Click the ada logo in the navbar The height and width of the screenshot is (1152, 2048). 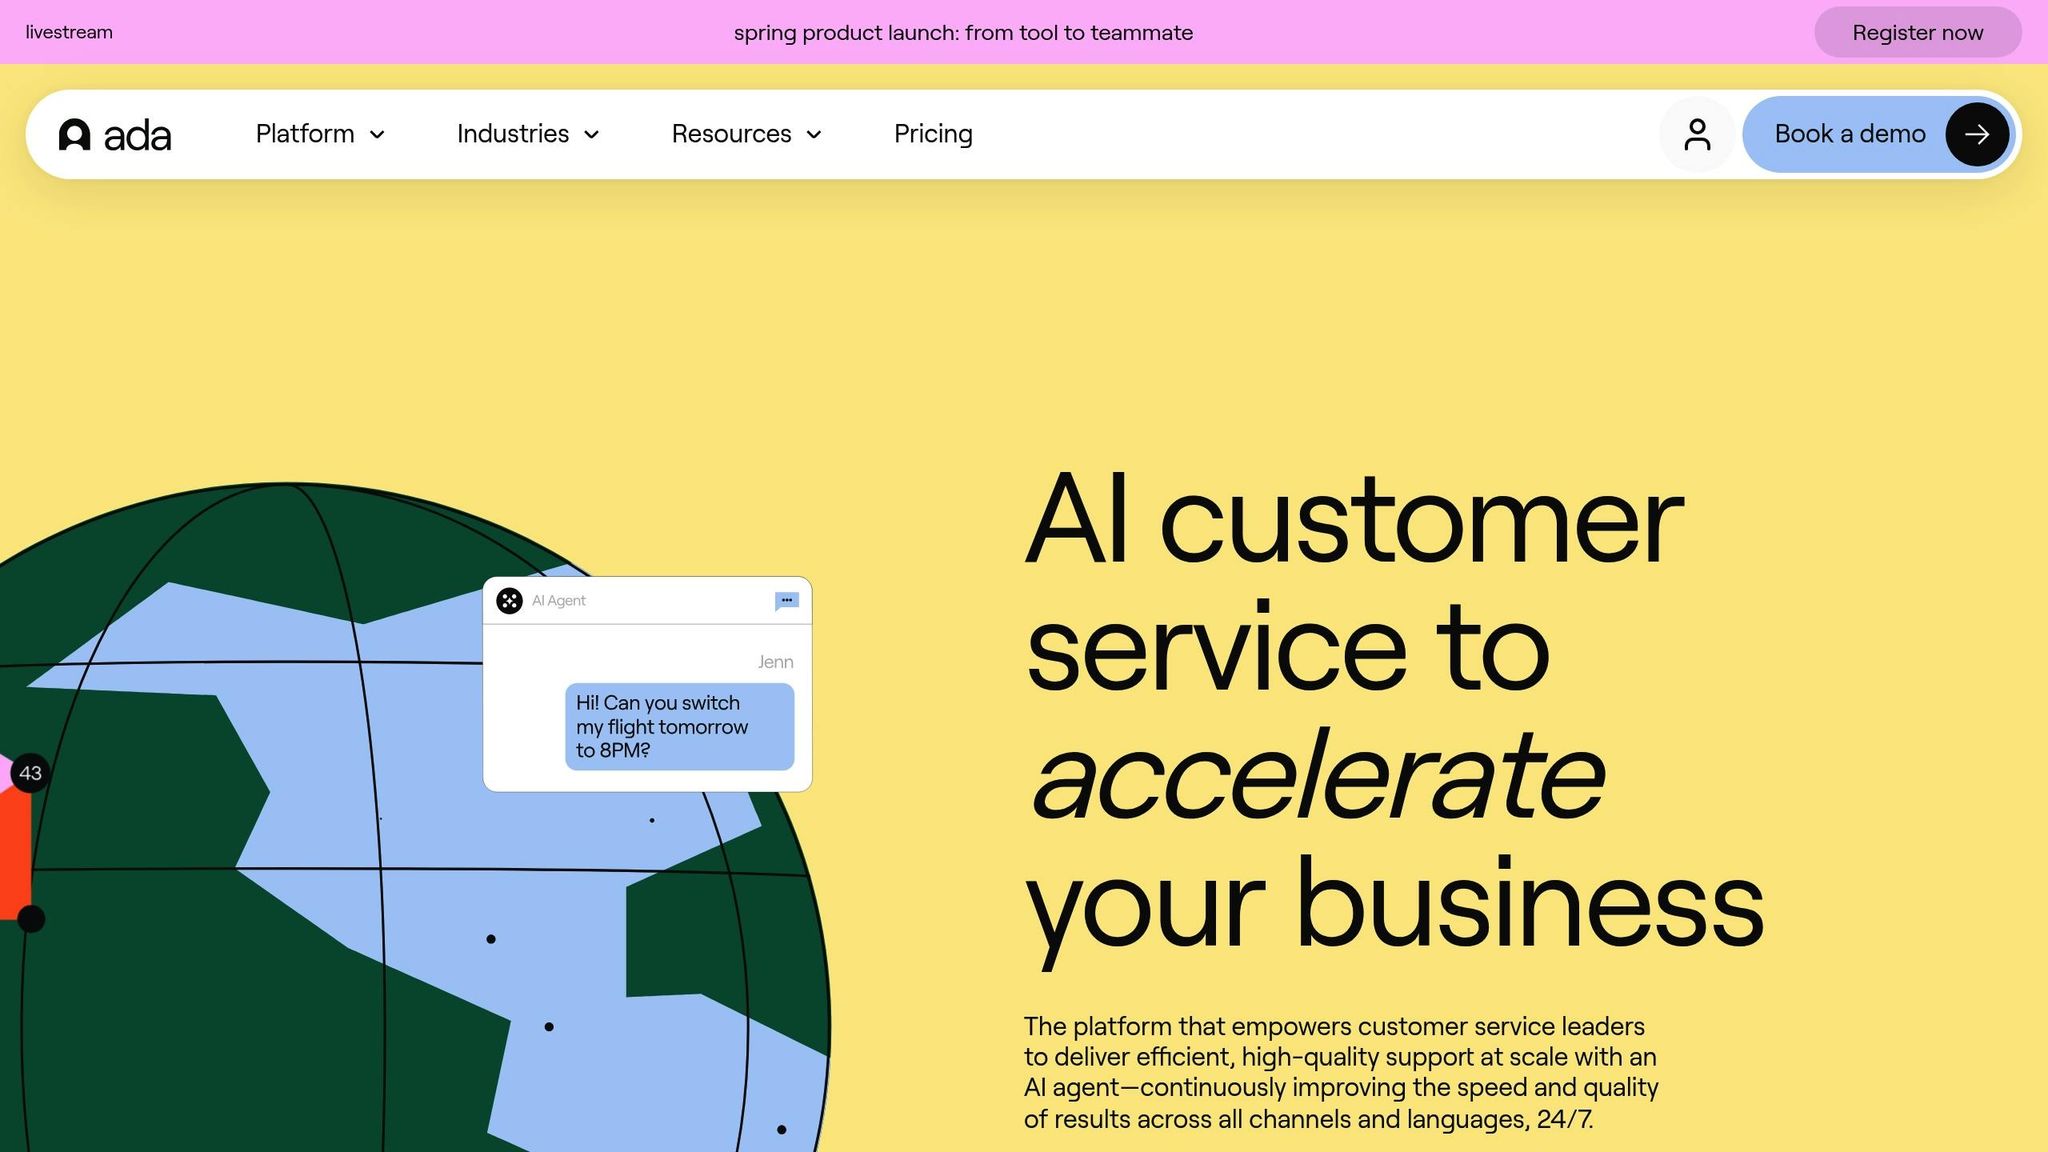(115, 135)
